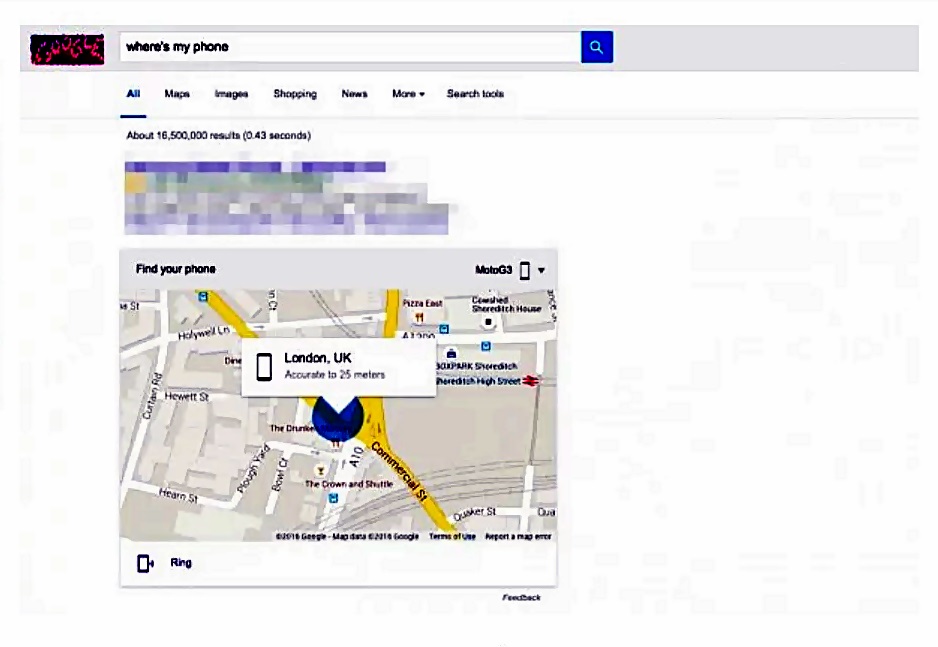Click the Shoreditch High Street rail icon
Screen dimensions: 938x647
point(531,380)
